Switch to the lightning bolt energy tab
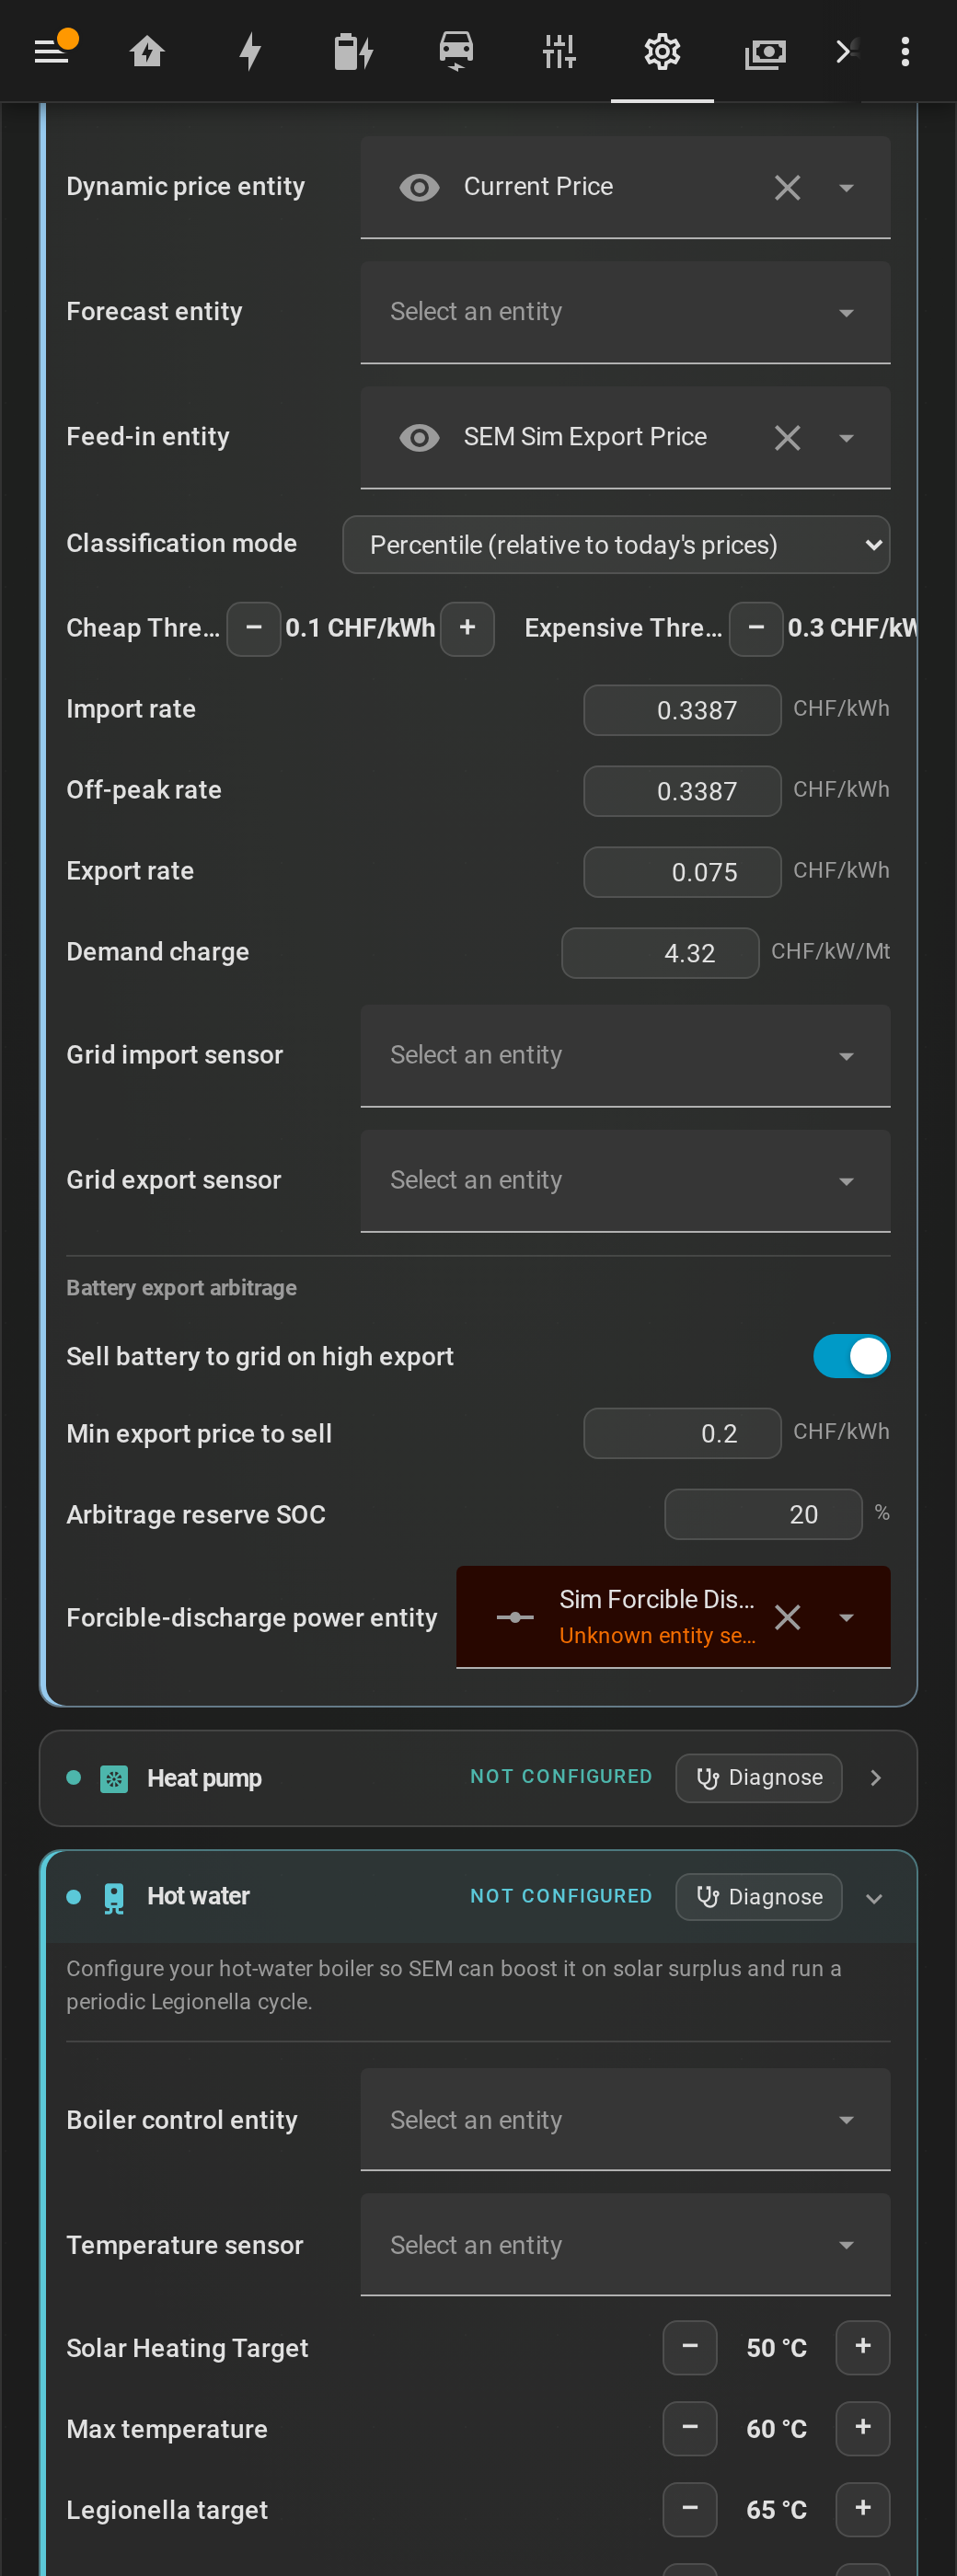The width and height of the screenshot is (957, 2576). pos(250,51)
